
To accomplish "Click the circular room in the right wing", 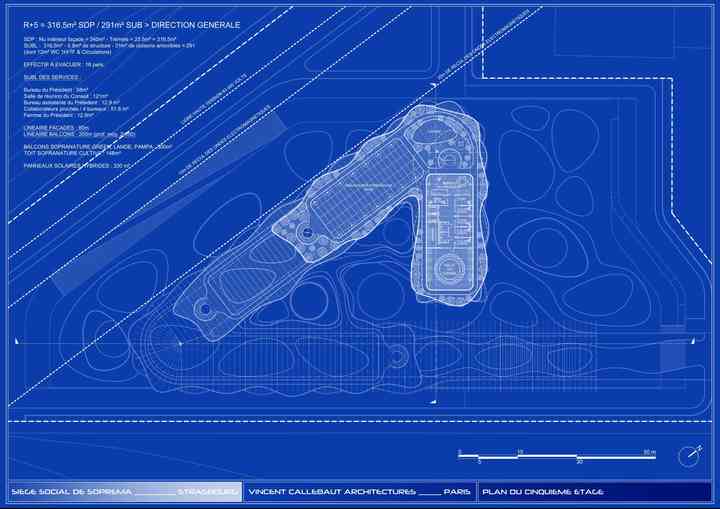I will click(x=448, y=267).
